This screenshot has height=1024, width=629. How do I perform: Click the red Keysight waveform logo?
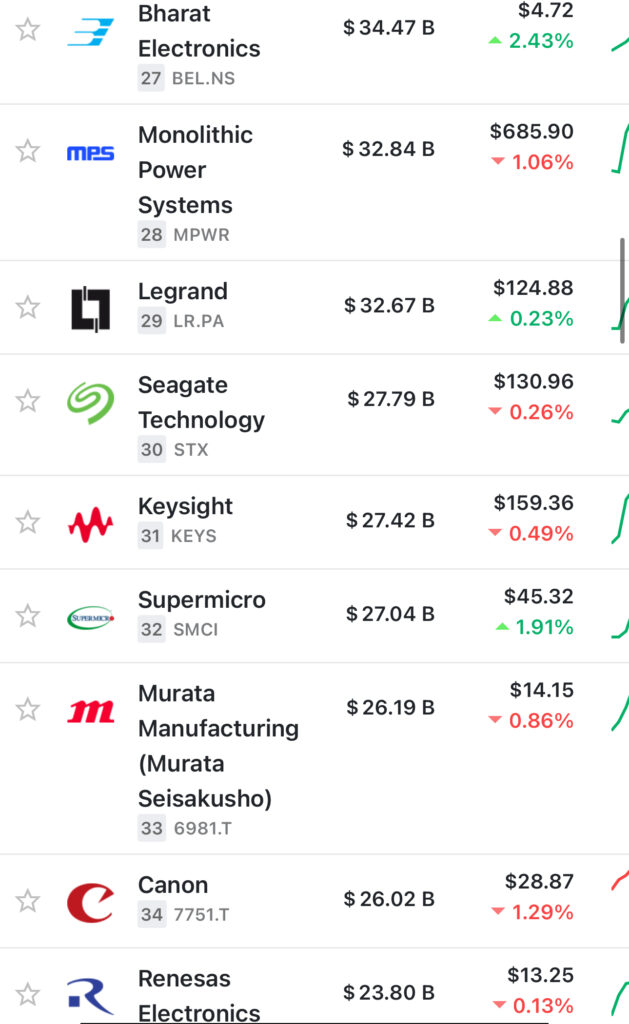90,522
